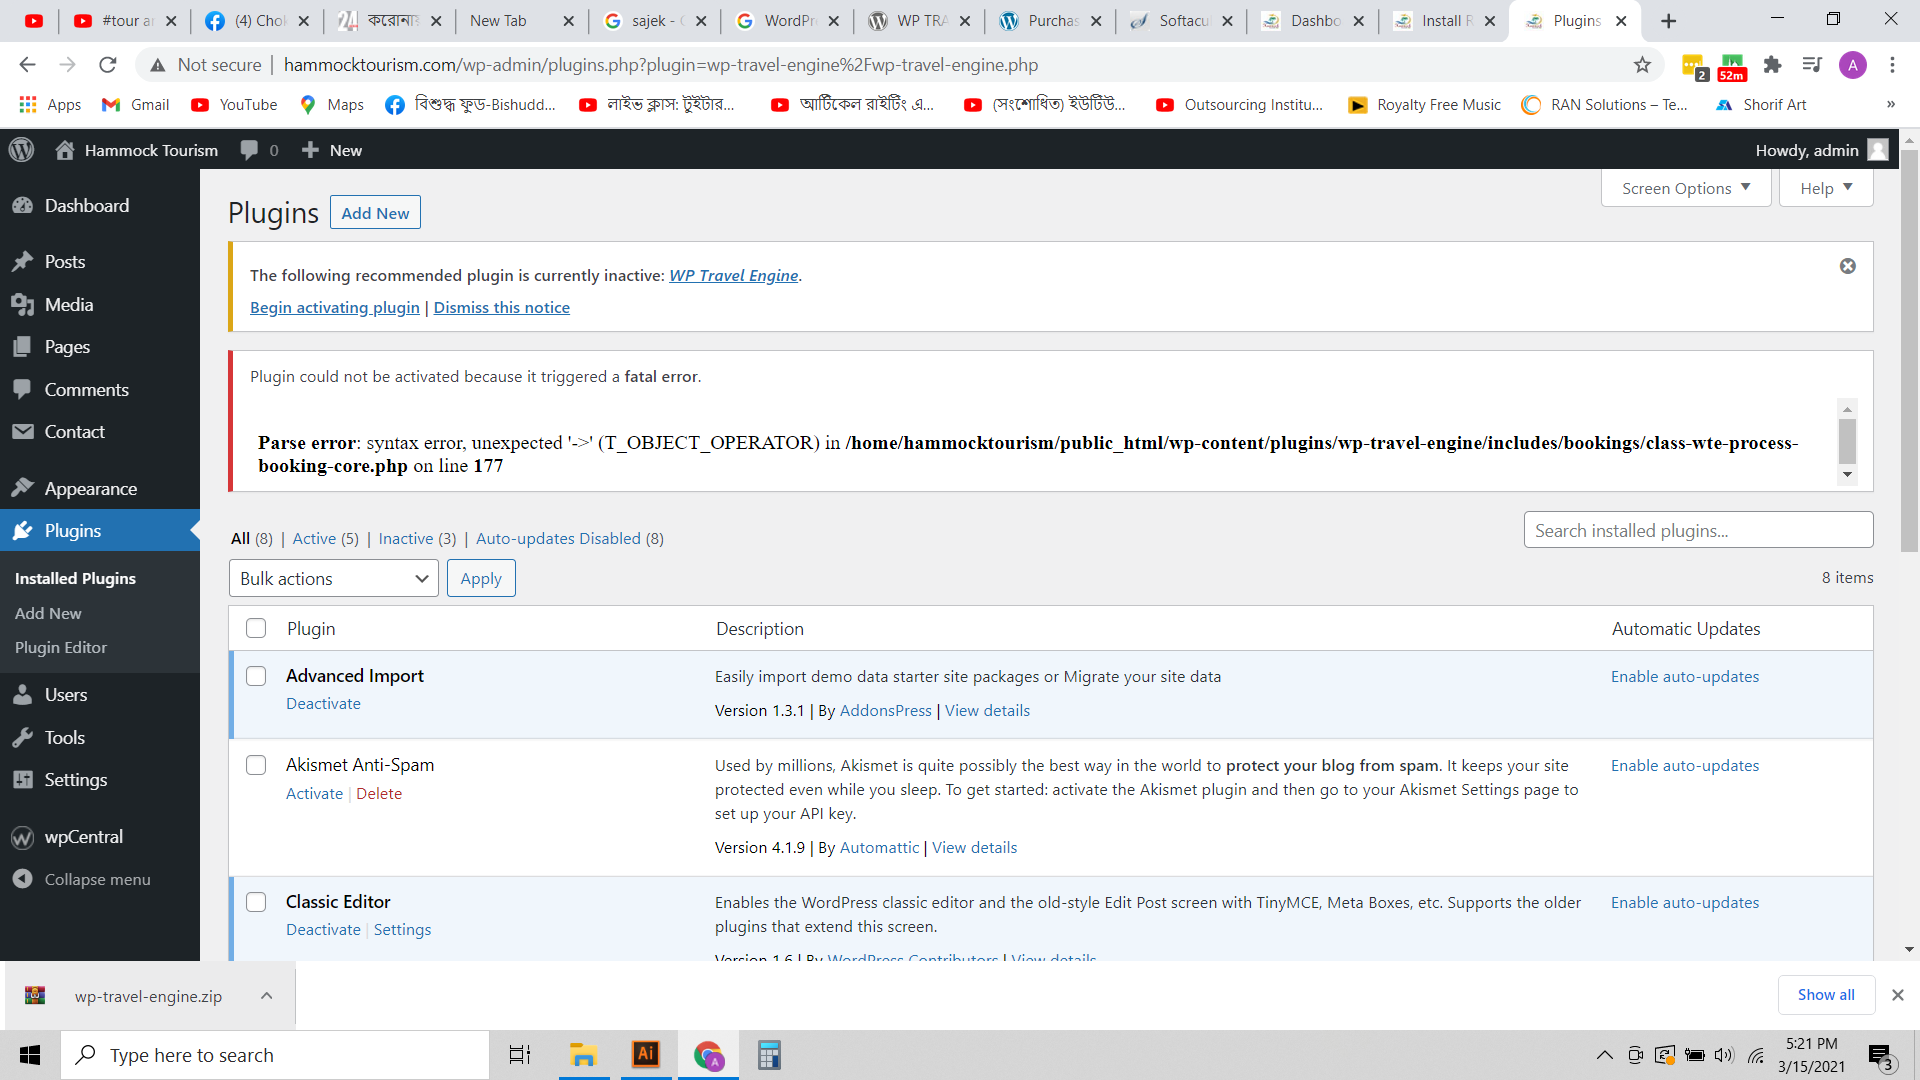Enable auto-updates for Classic Editor
The width and height of the screenshot is (1920, 1080).
tap(1685, 902)
